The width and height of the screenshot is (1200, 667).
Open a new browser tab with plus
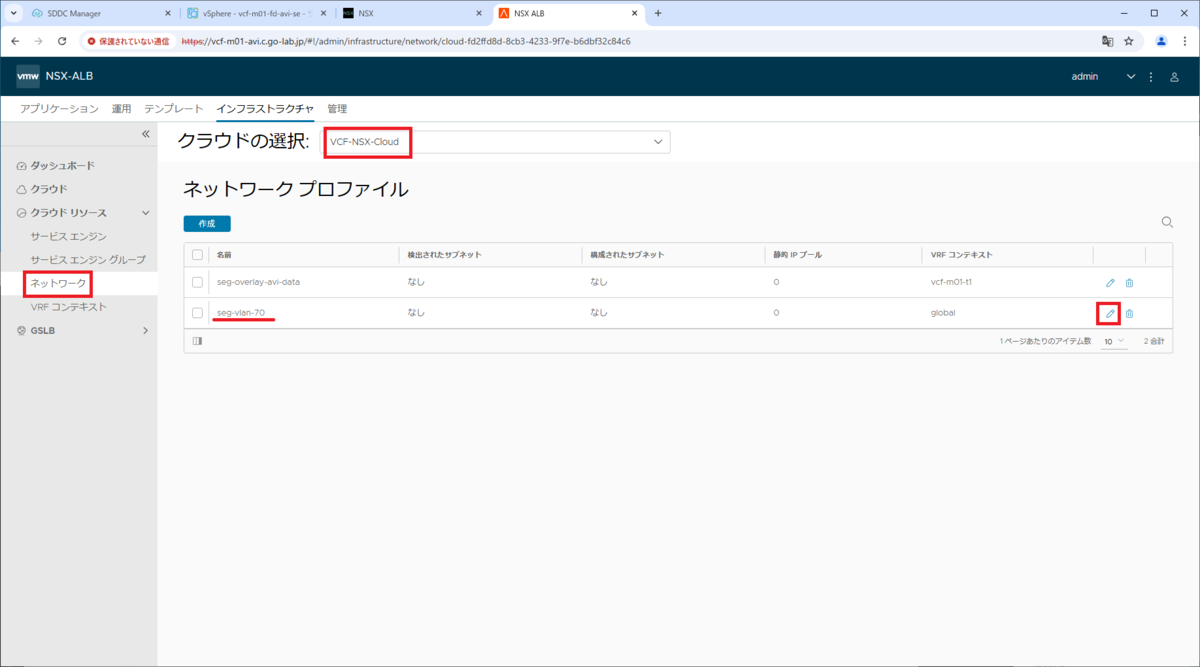(658, 13)
